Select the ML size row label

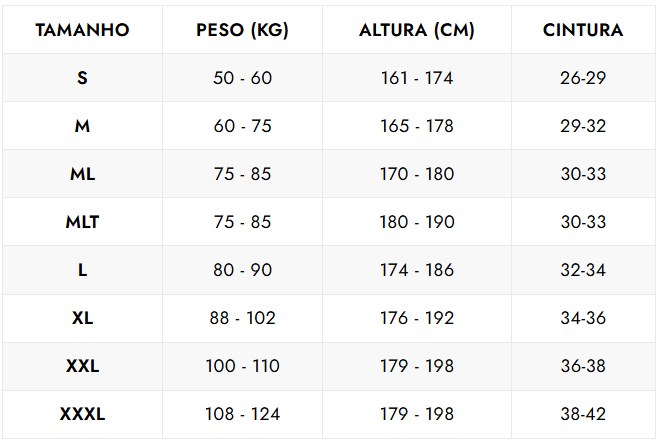(x=82, y=174)
